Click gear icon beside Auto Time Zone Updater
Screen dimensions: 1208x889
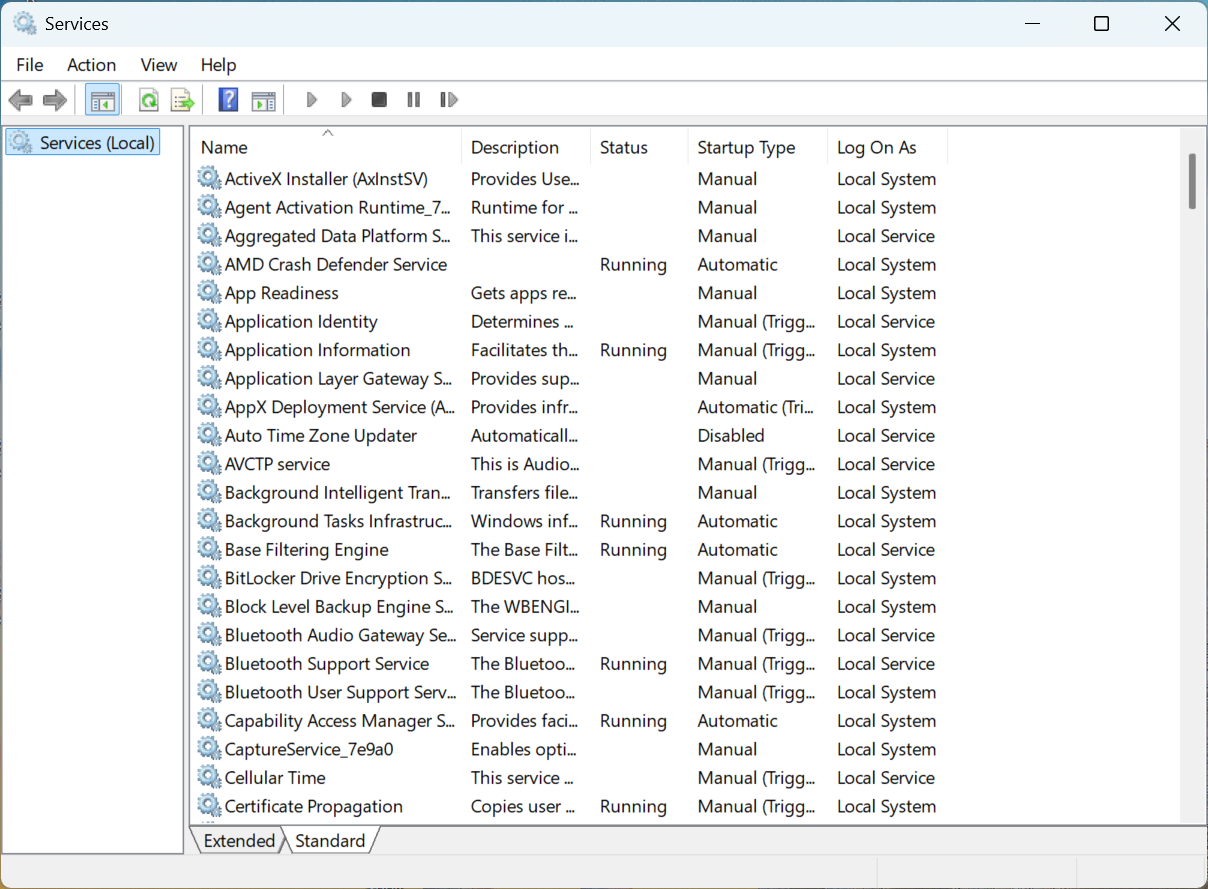point(208,435)
